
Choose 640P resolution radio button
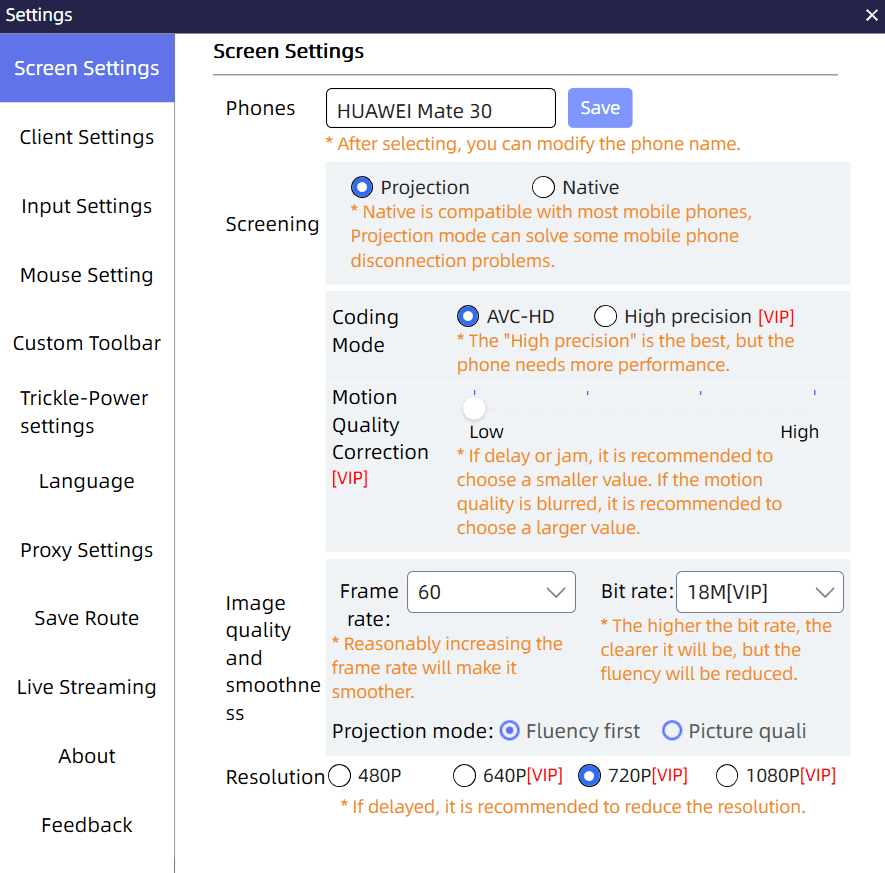pos(464,775)
